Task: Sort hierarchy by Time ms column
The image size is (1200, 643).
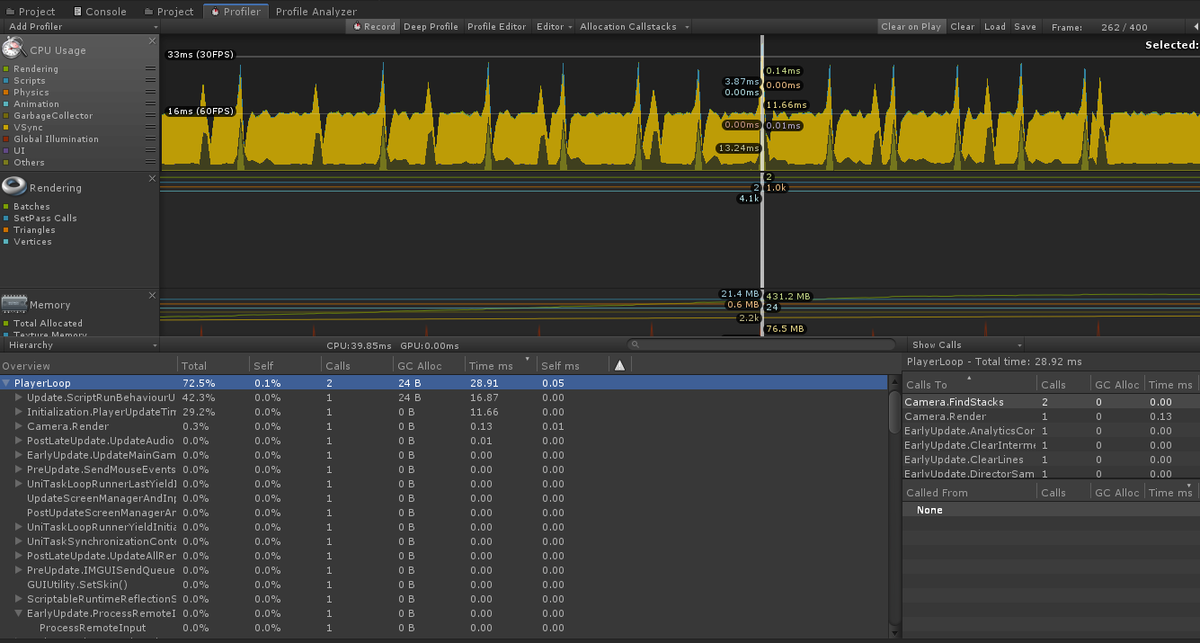Action: point(500,366)
